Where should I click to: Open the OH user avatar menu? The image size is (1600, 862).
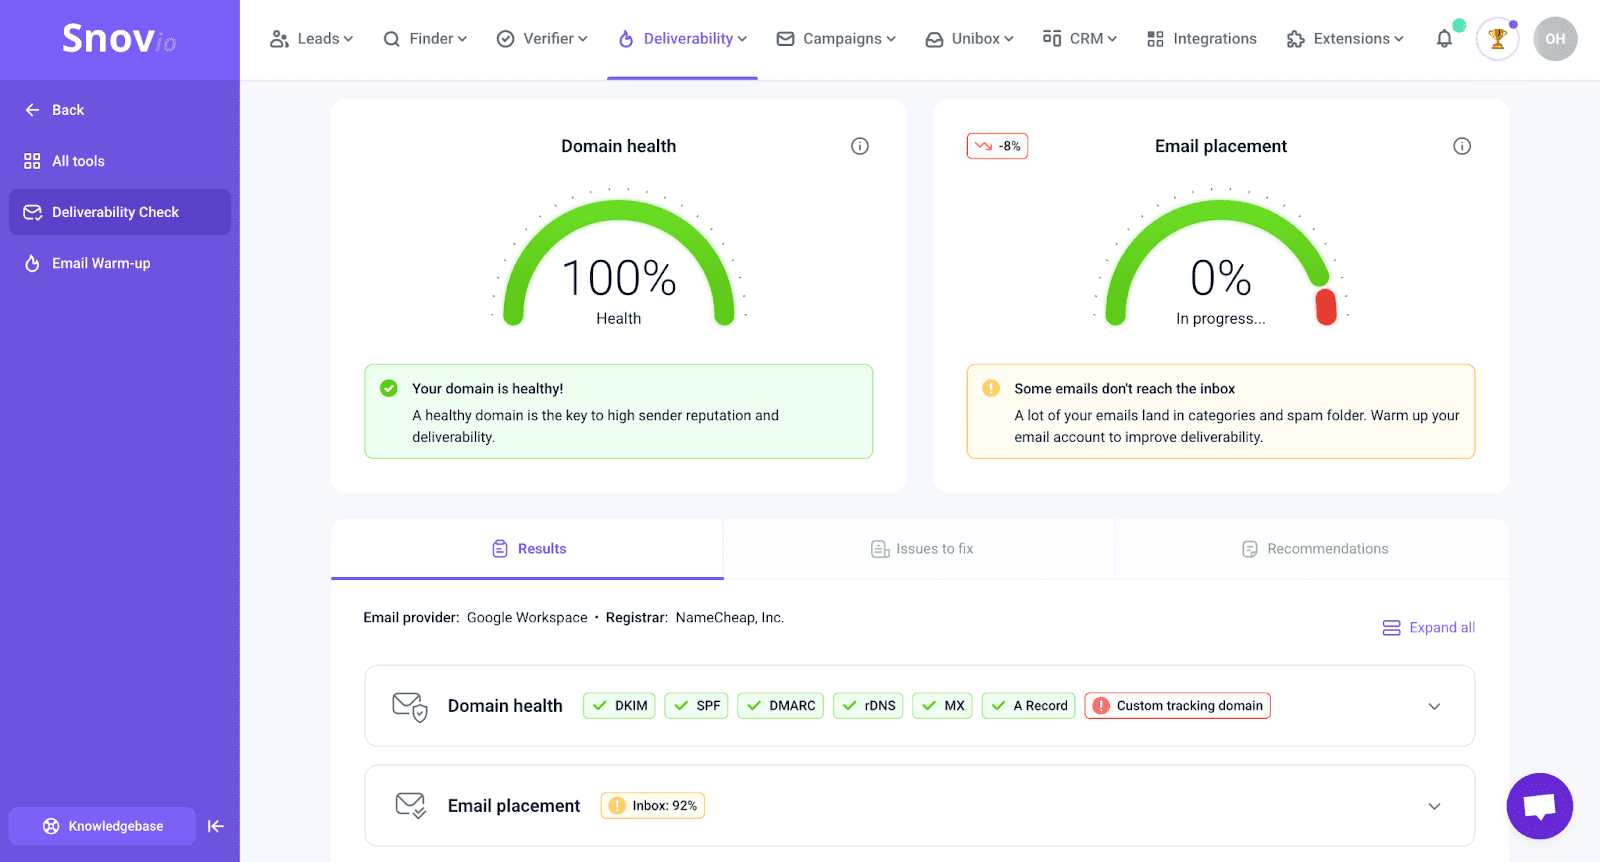(x=1555, y=39)
